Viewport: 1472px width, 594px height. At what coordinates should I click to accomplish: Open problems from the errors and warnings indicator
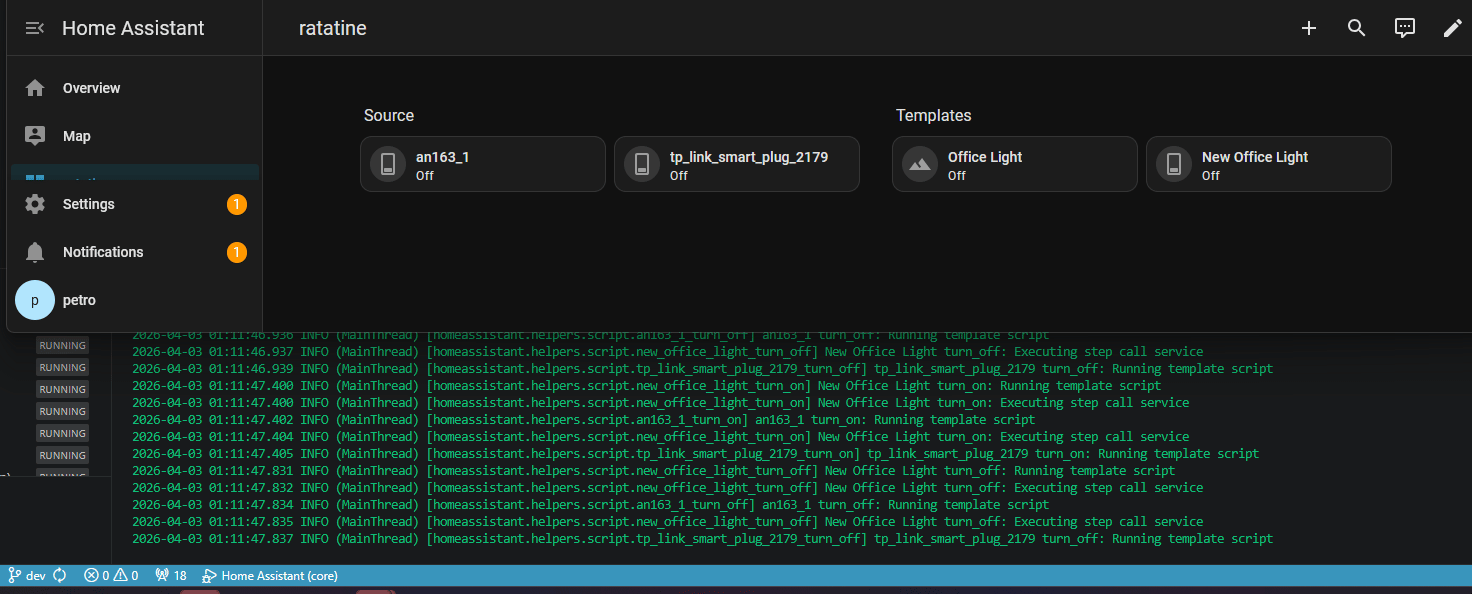111,575
